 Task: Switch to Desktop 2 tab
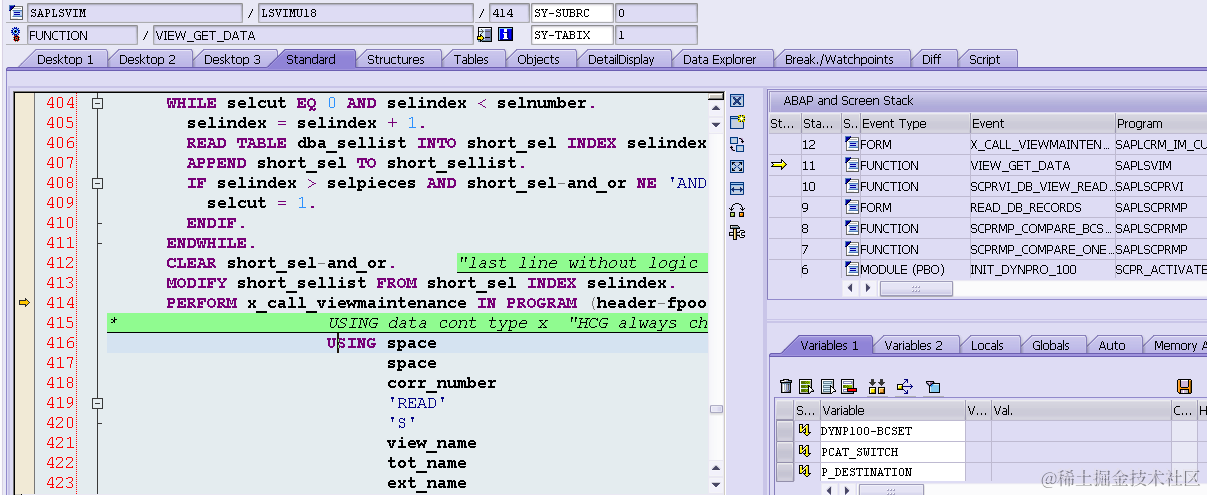147,59
